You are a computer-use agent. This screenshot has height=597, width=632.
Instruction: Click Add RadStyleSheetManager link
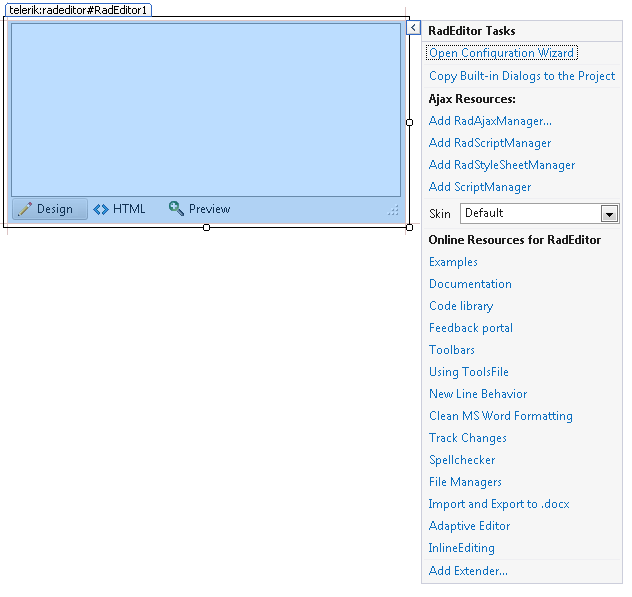[x=502, y=165]
